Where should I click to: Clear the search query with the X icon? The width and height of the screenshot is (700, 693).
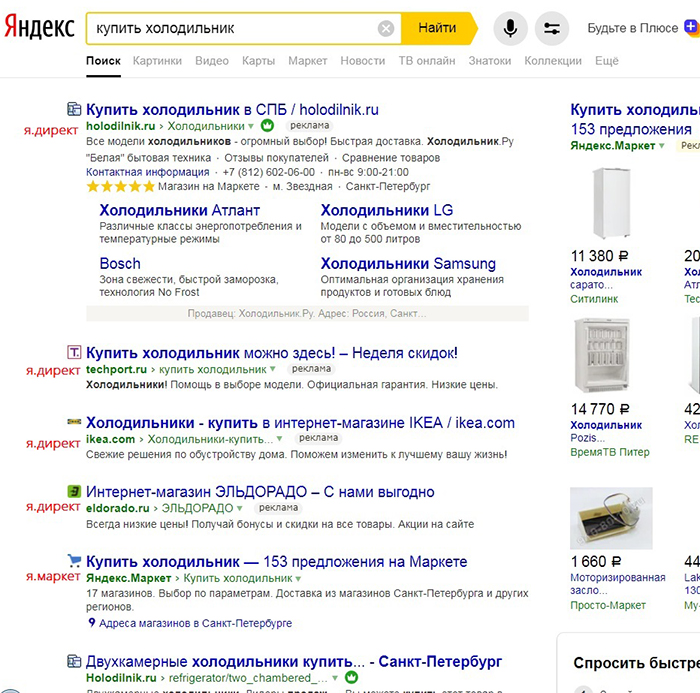point(386,29)
